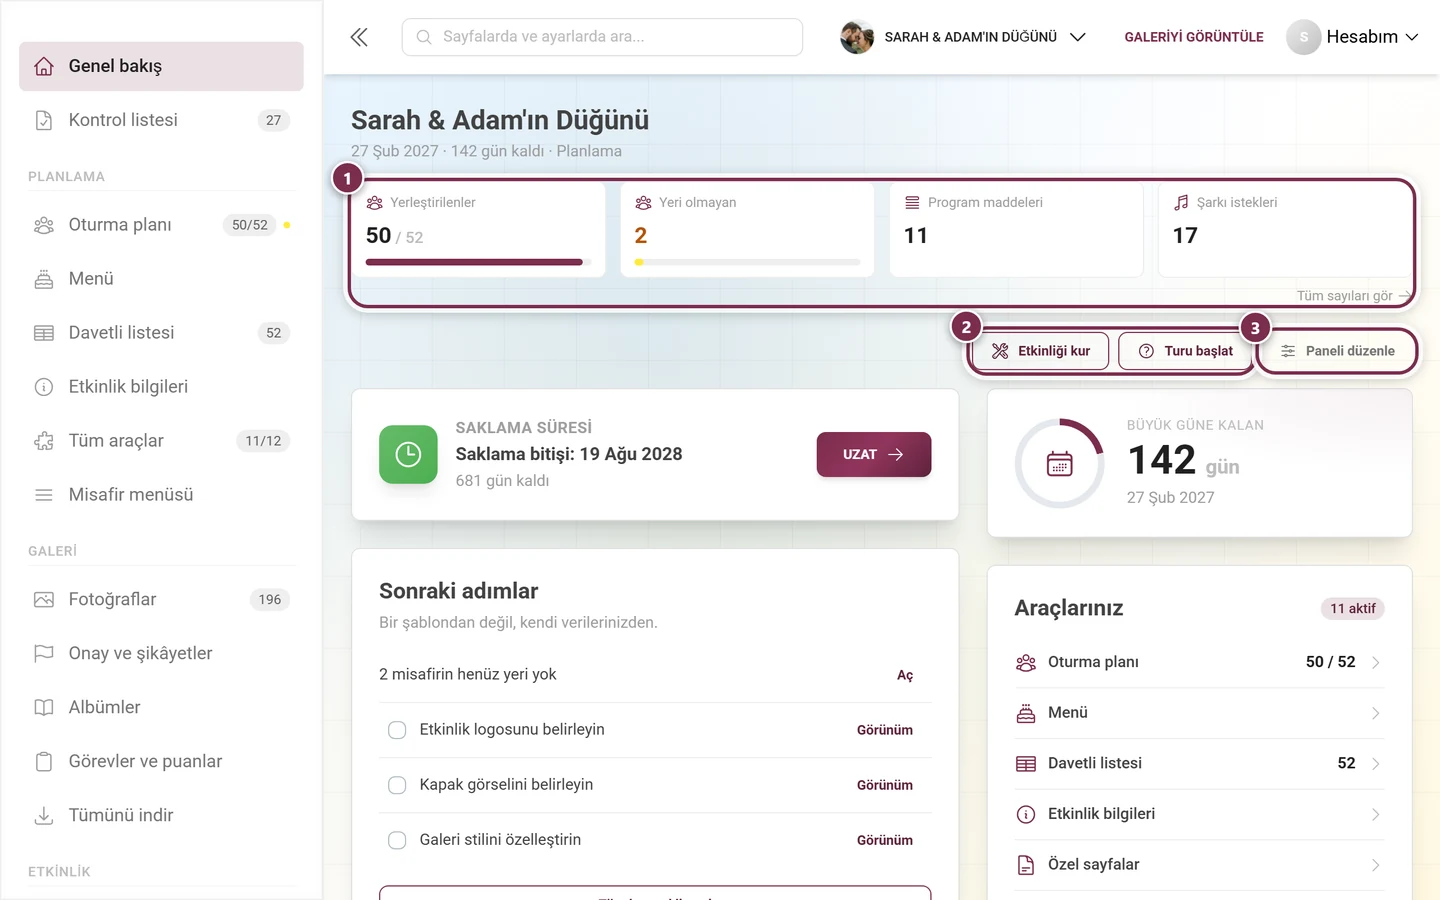The height and width of the screenshot is (900, 1440).
Task: Click the Oturma planı sidebar people icon
Action: pos(44,225)
